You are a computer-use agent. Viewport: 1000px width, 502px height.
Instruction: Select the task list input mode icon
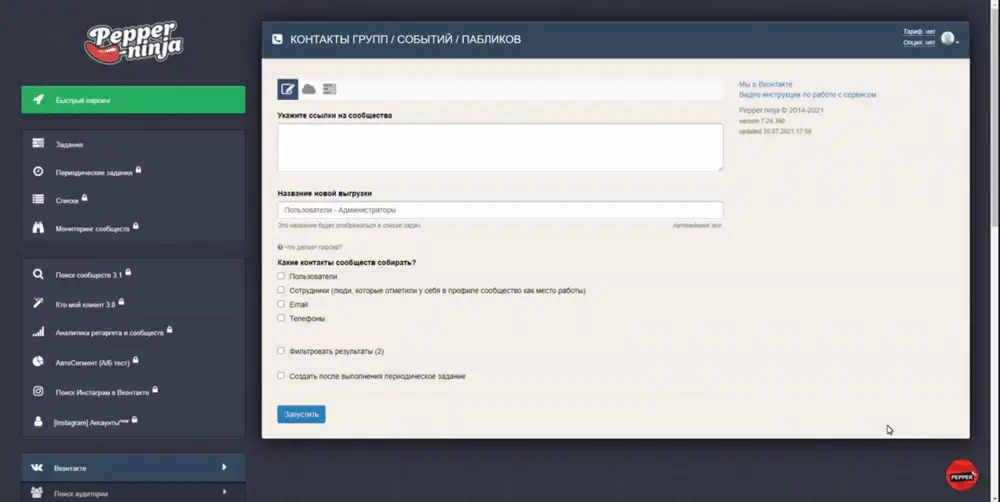330,89
